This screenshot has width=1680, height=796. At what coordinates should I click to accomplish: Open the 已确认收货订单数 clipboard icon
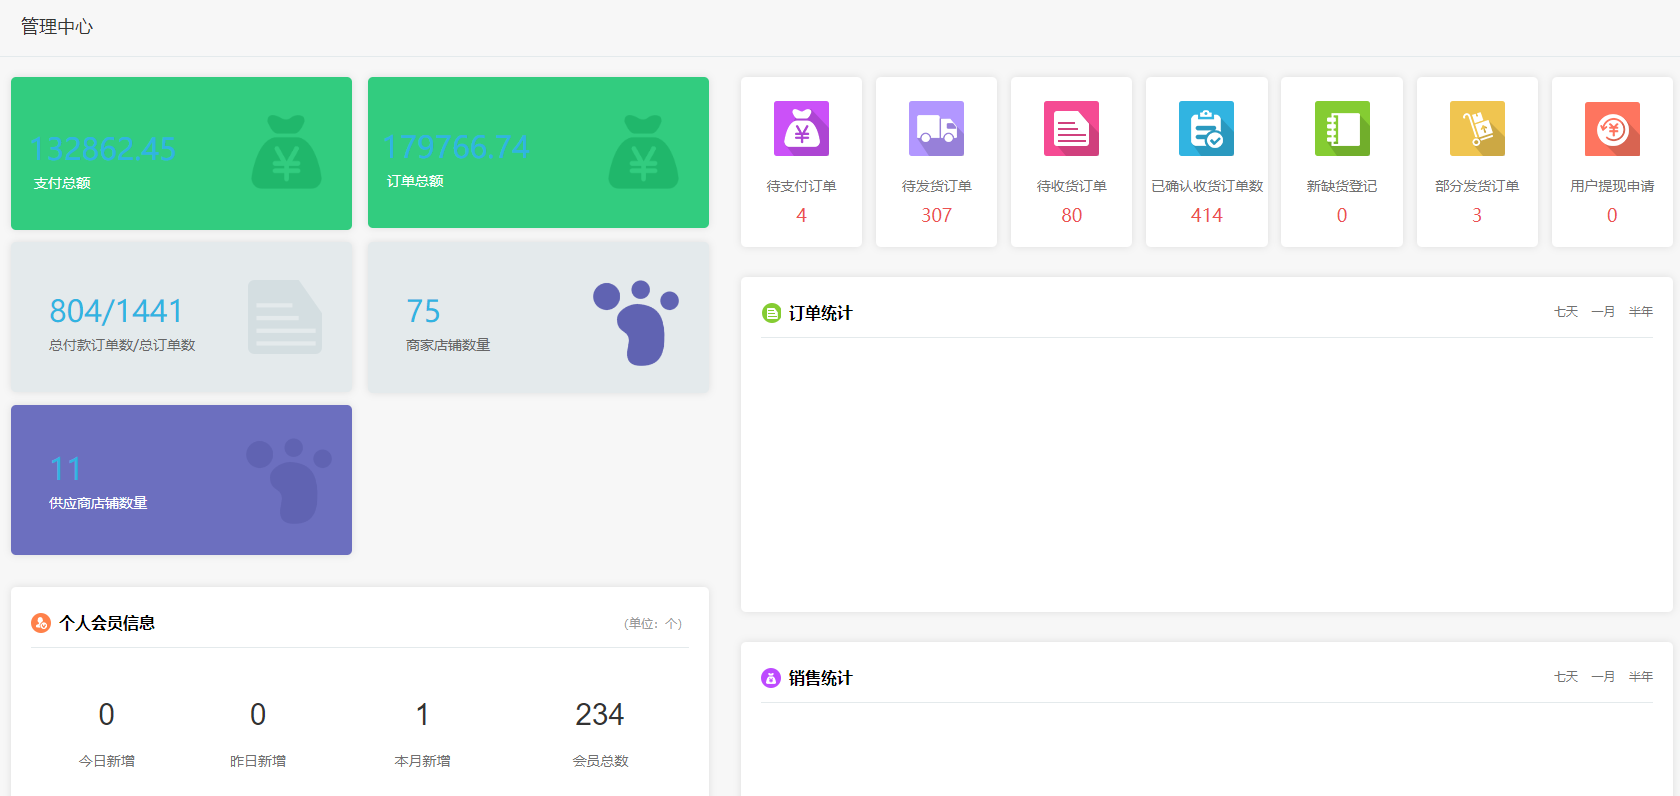1206,128
